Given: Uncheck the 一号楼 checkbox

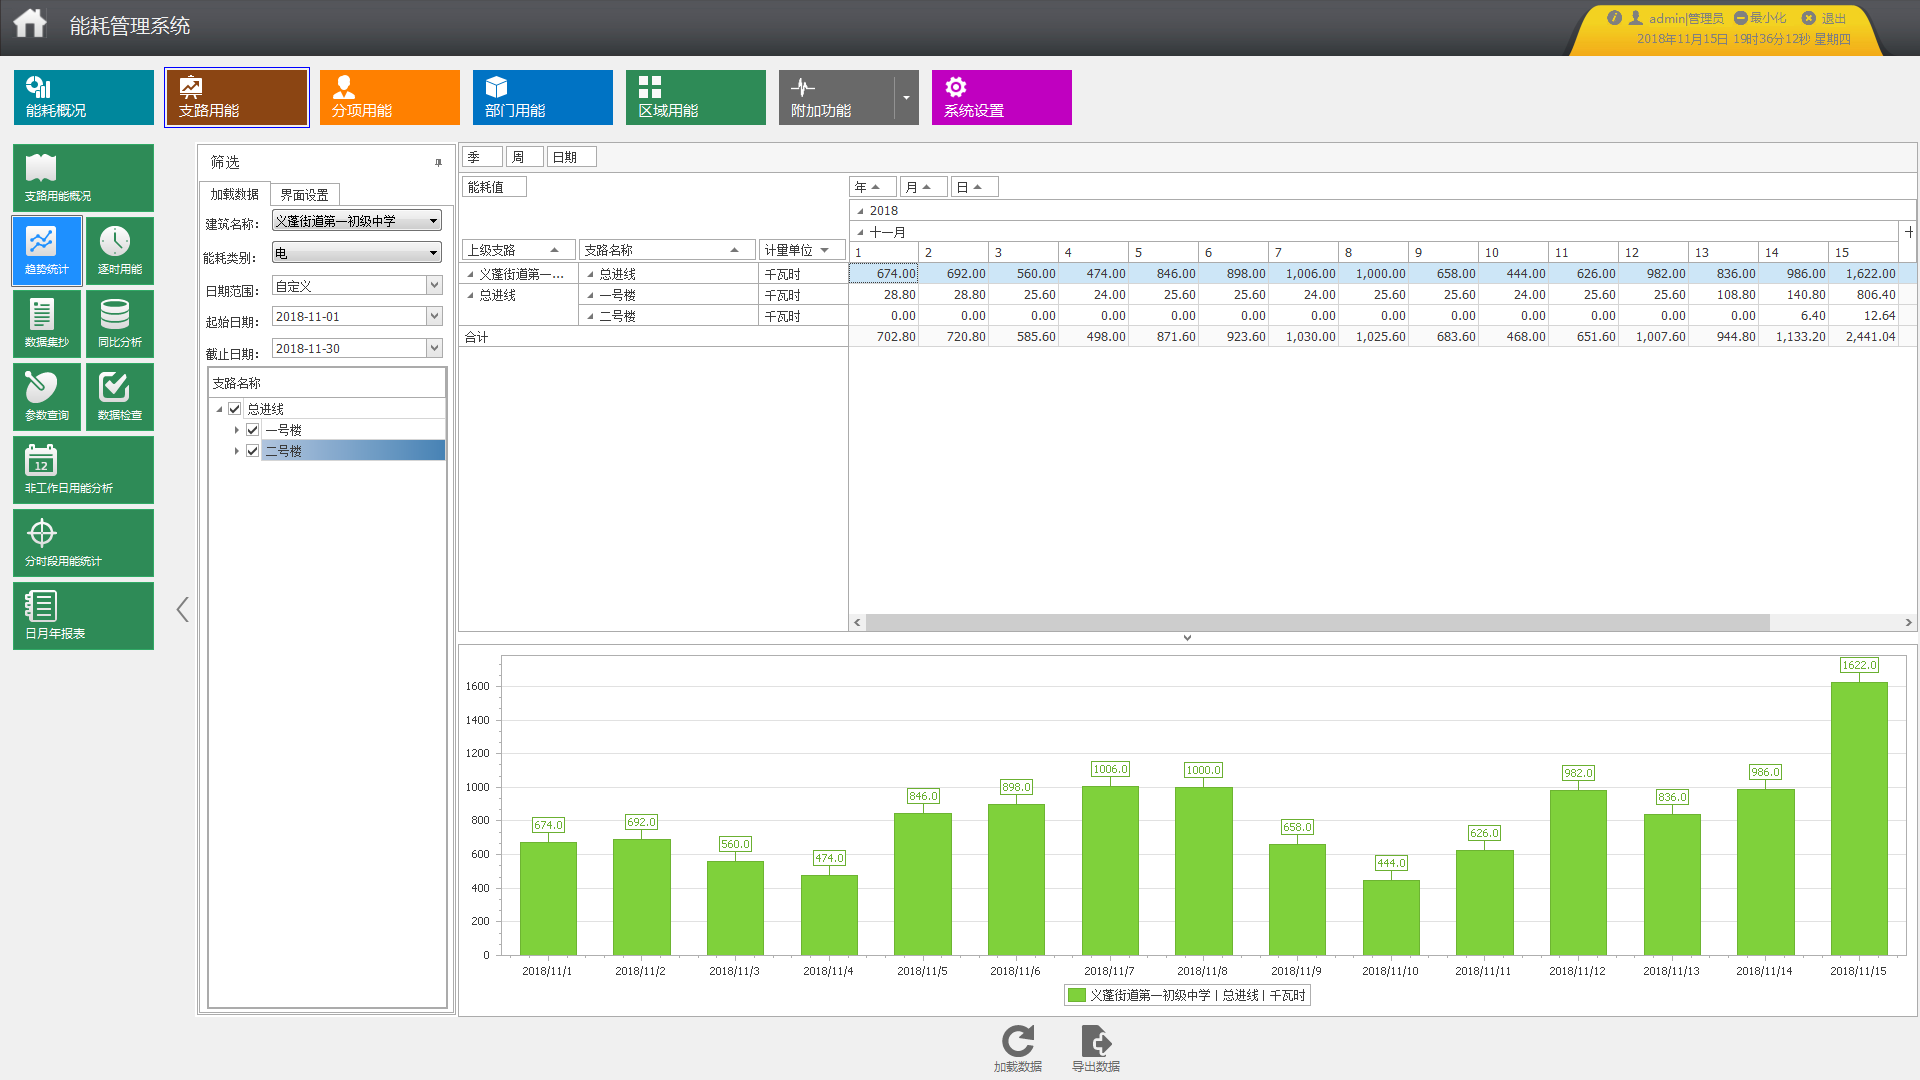Looking at the screenshot, I should click(253, 430).
